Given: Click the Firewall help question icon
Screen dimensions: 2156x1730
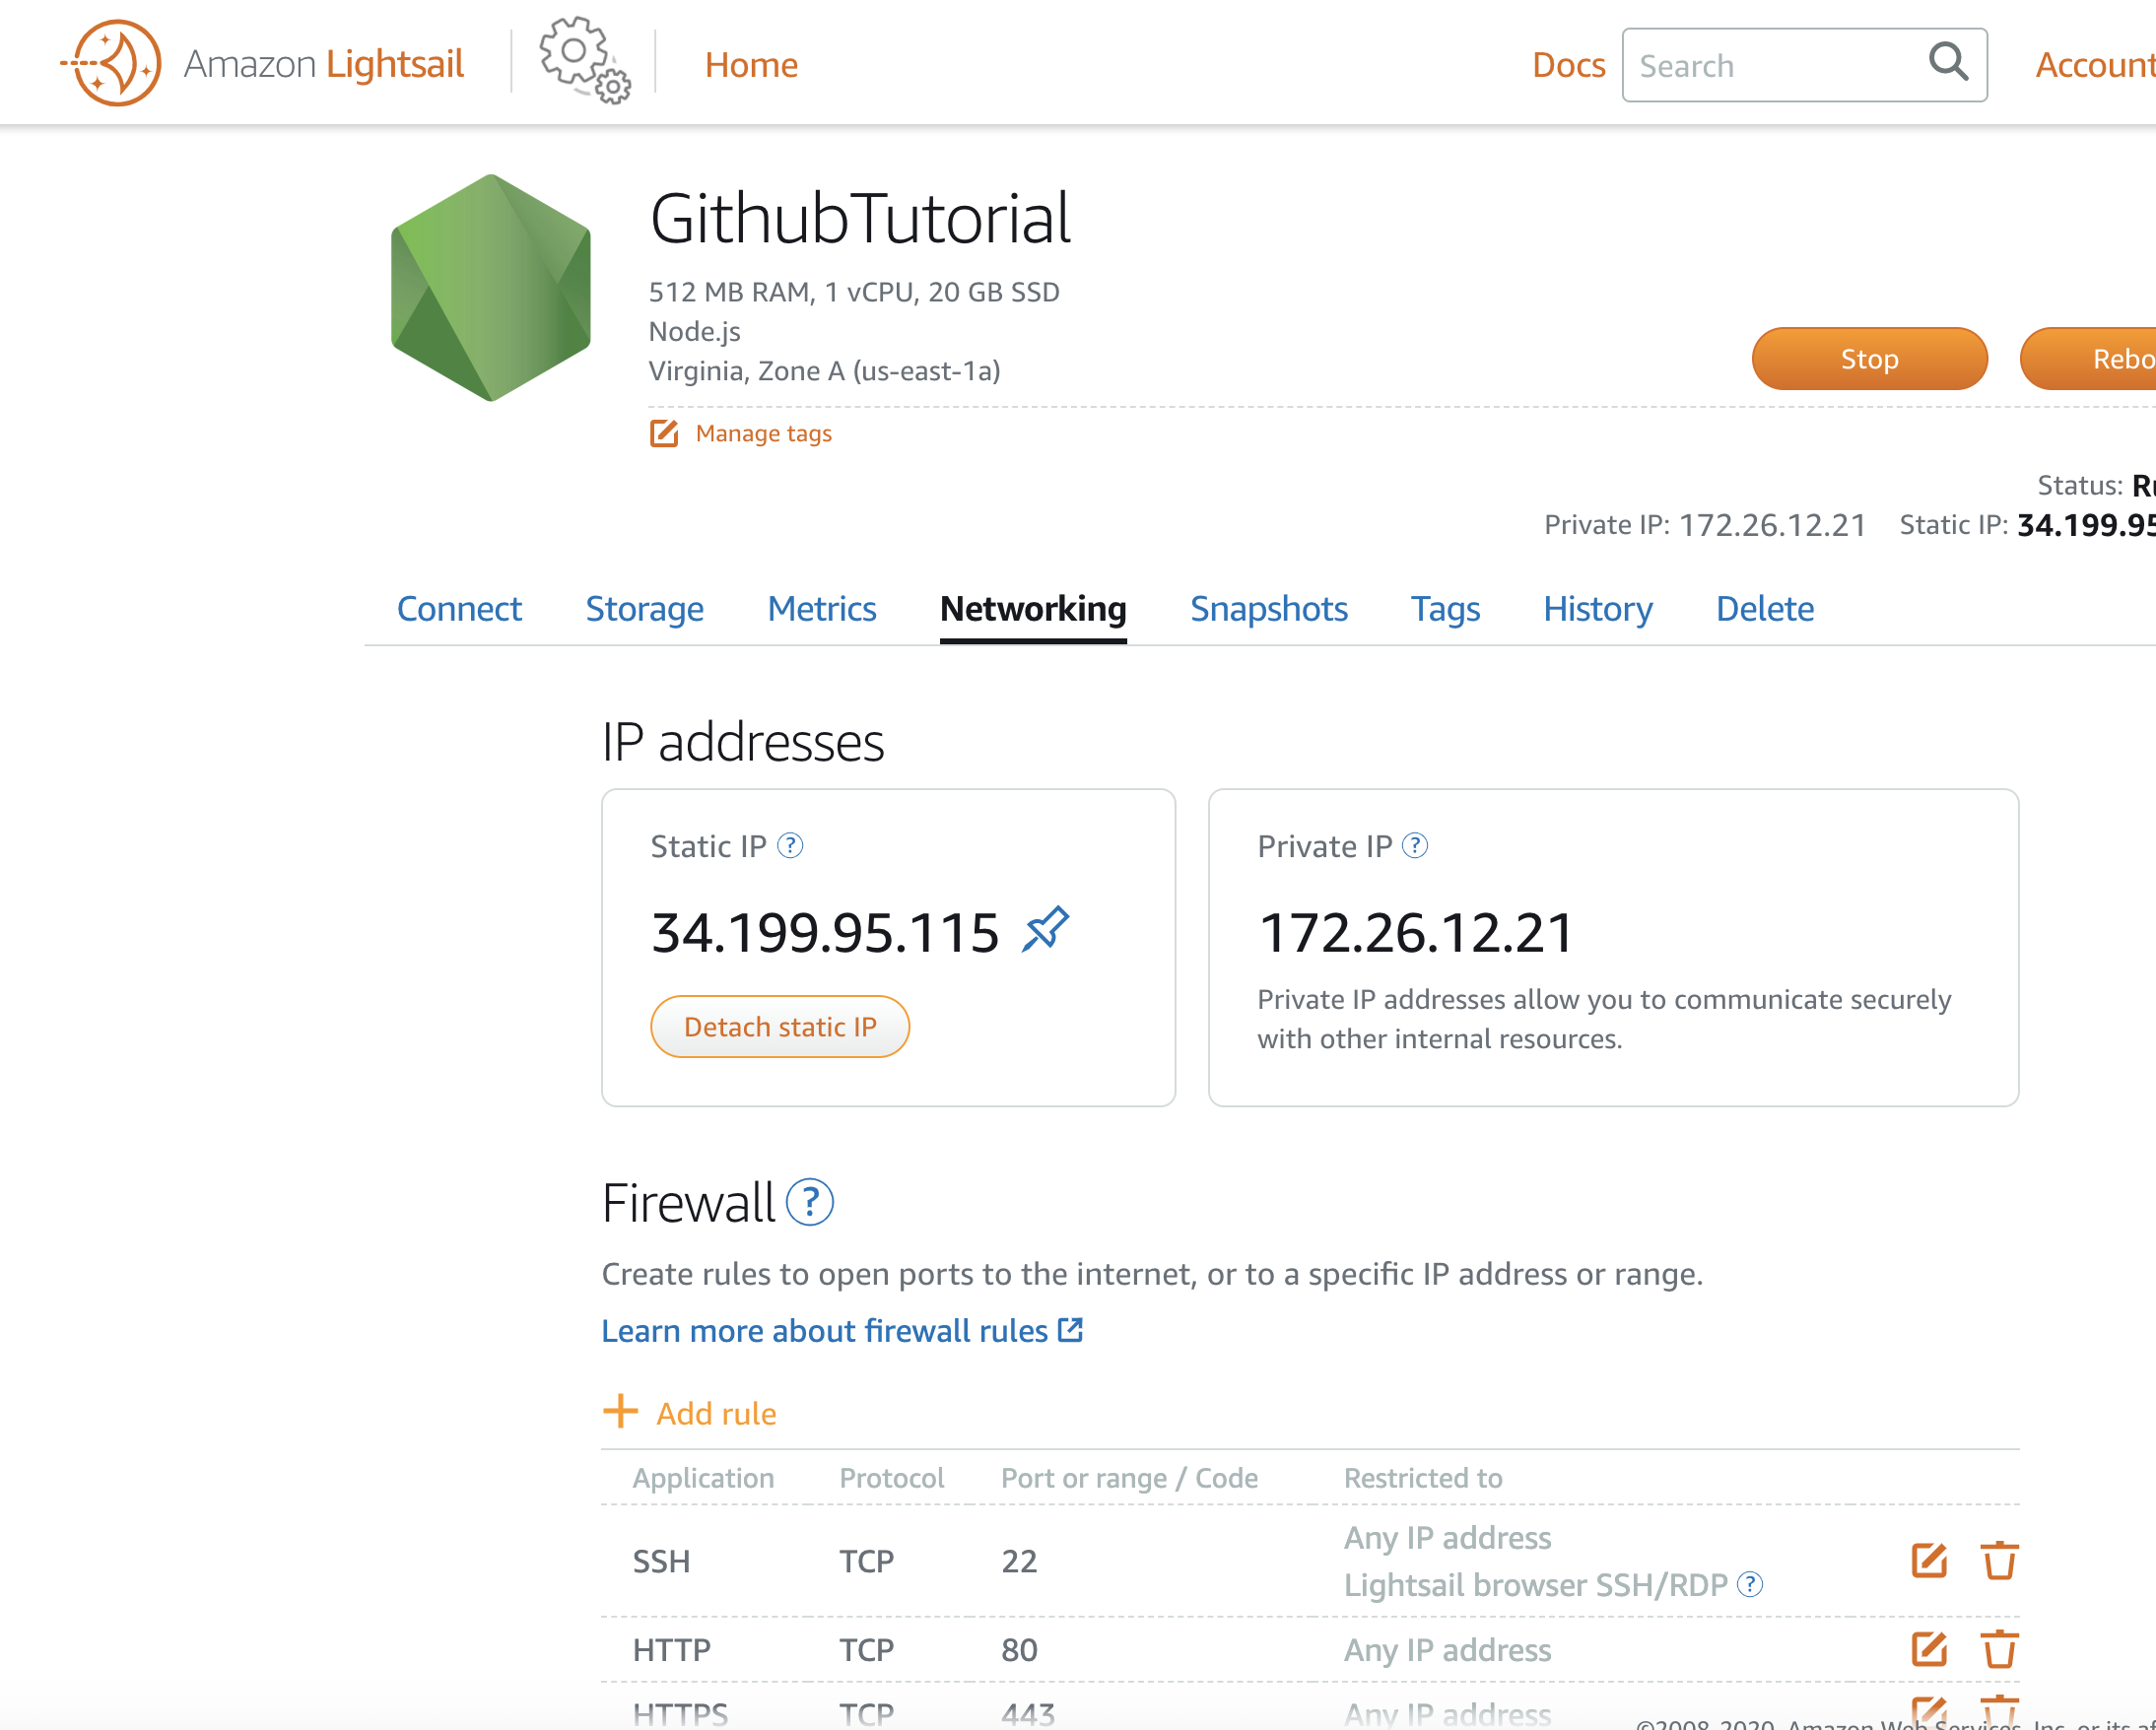Looking at the screenshot, I should pos(809,1202).
